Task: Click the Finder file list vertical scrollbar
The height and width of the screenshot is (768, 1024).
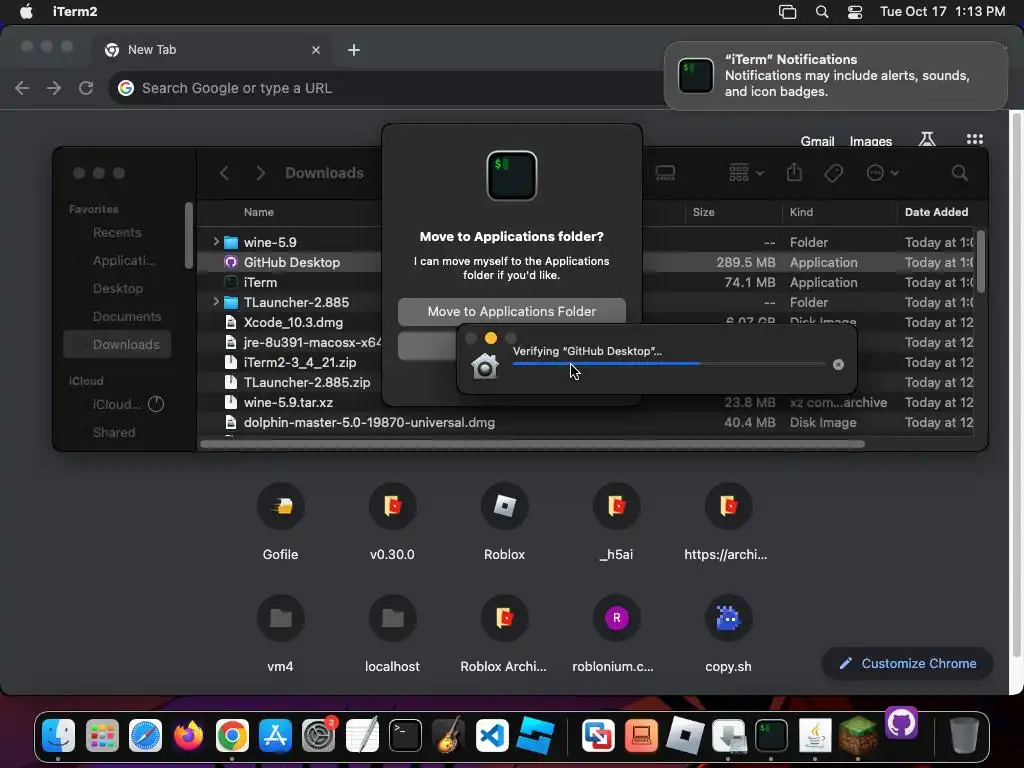Action: click(x=980, y=261)
